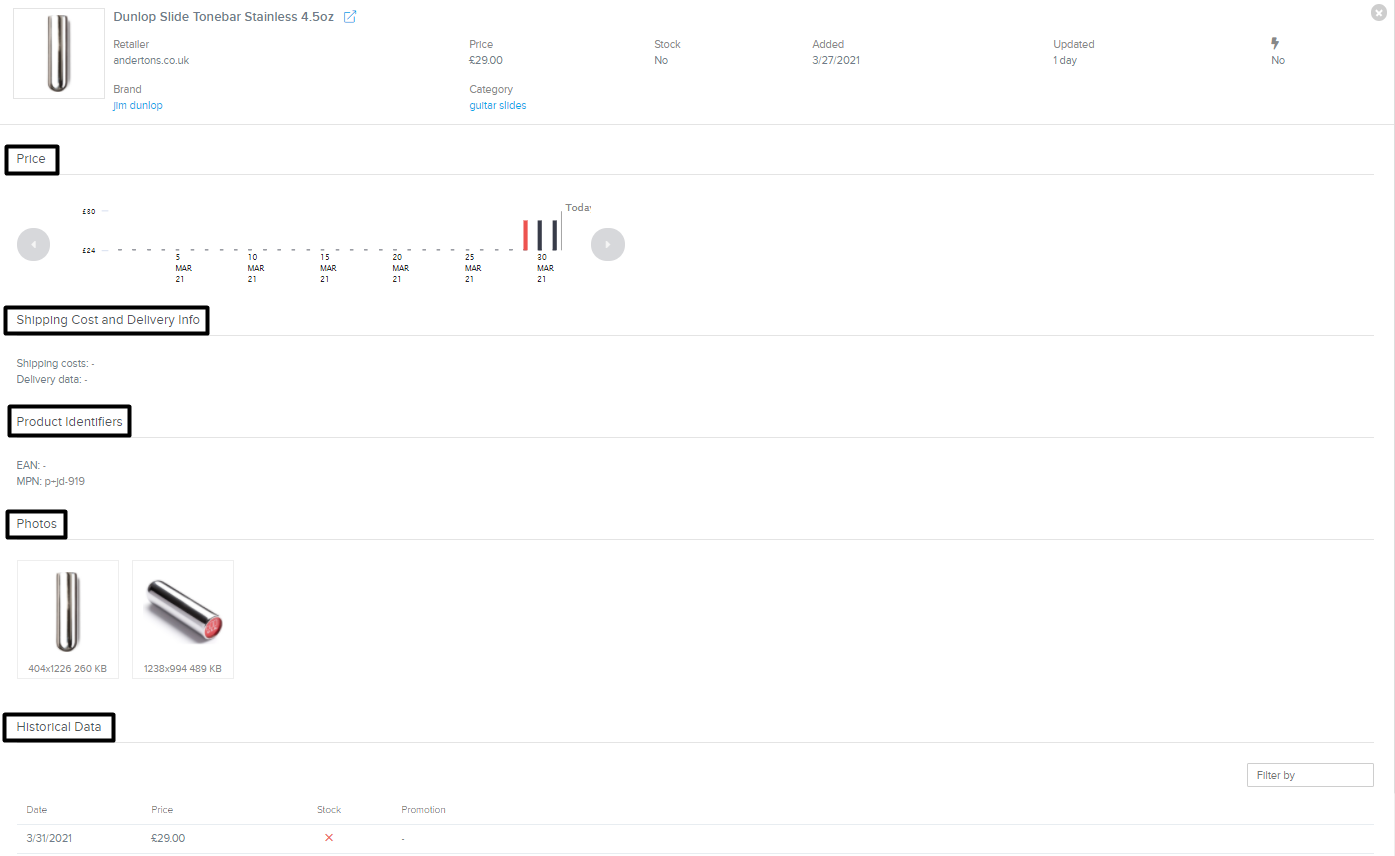Viewport: 1395px width, 856px height.
Task: Go to previous period in price chart
Action: 33,244
